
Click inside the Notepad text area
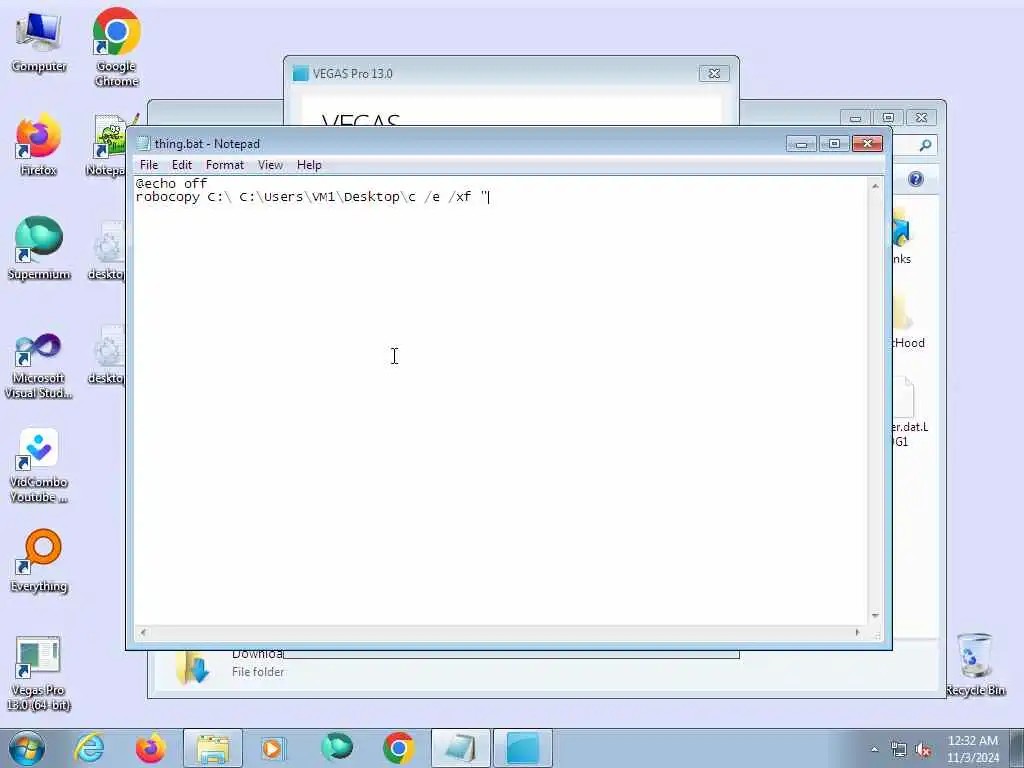tap(502, 400)
